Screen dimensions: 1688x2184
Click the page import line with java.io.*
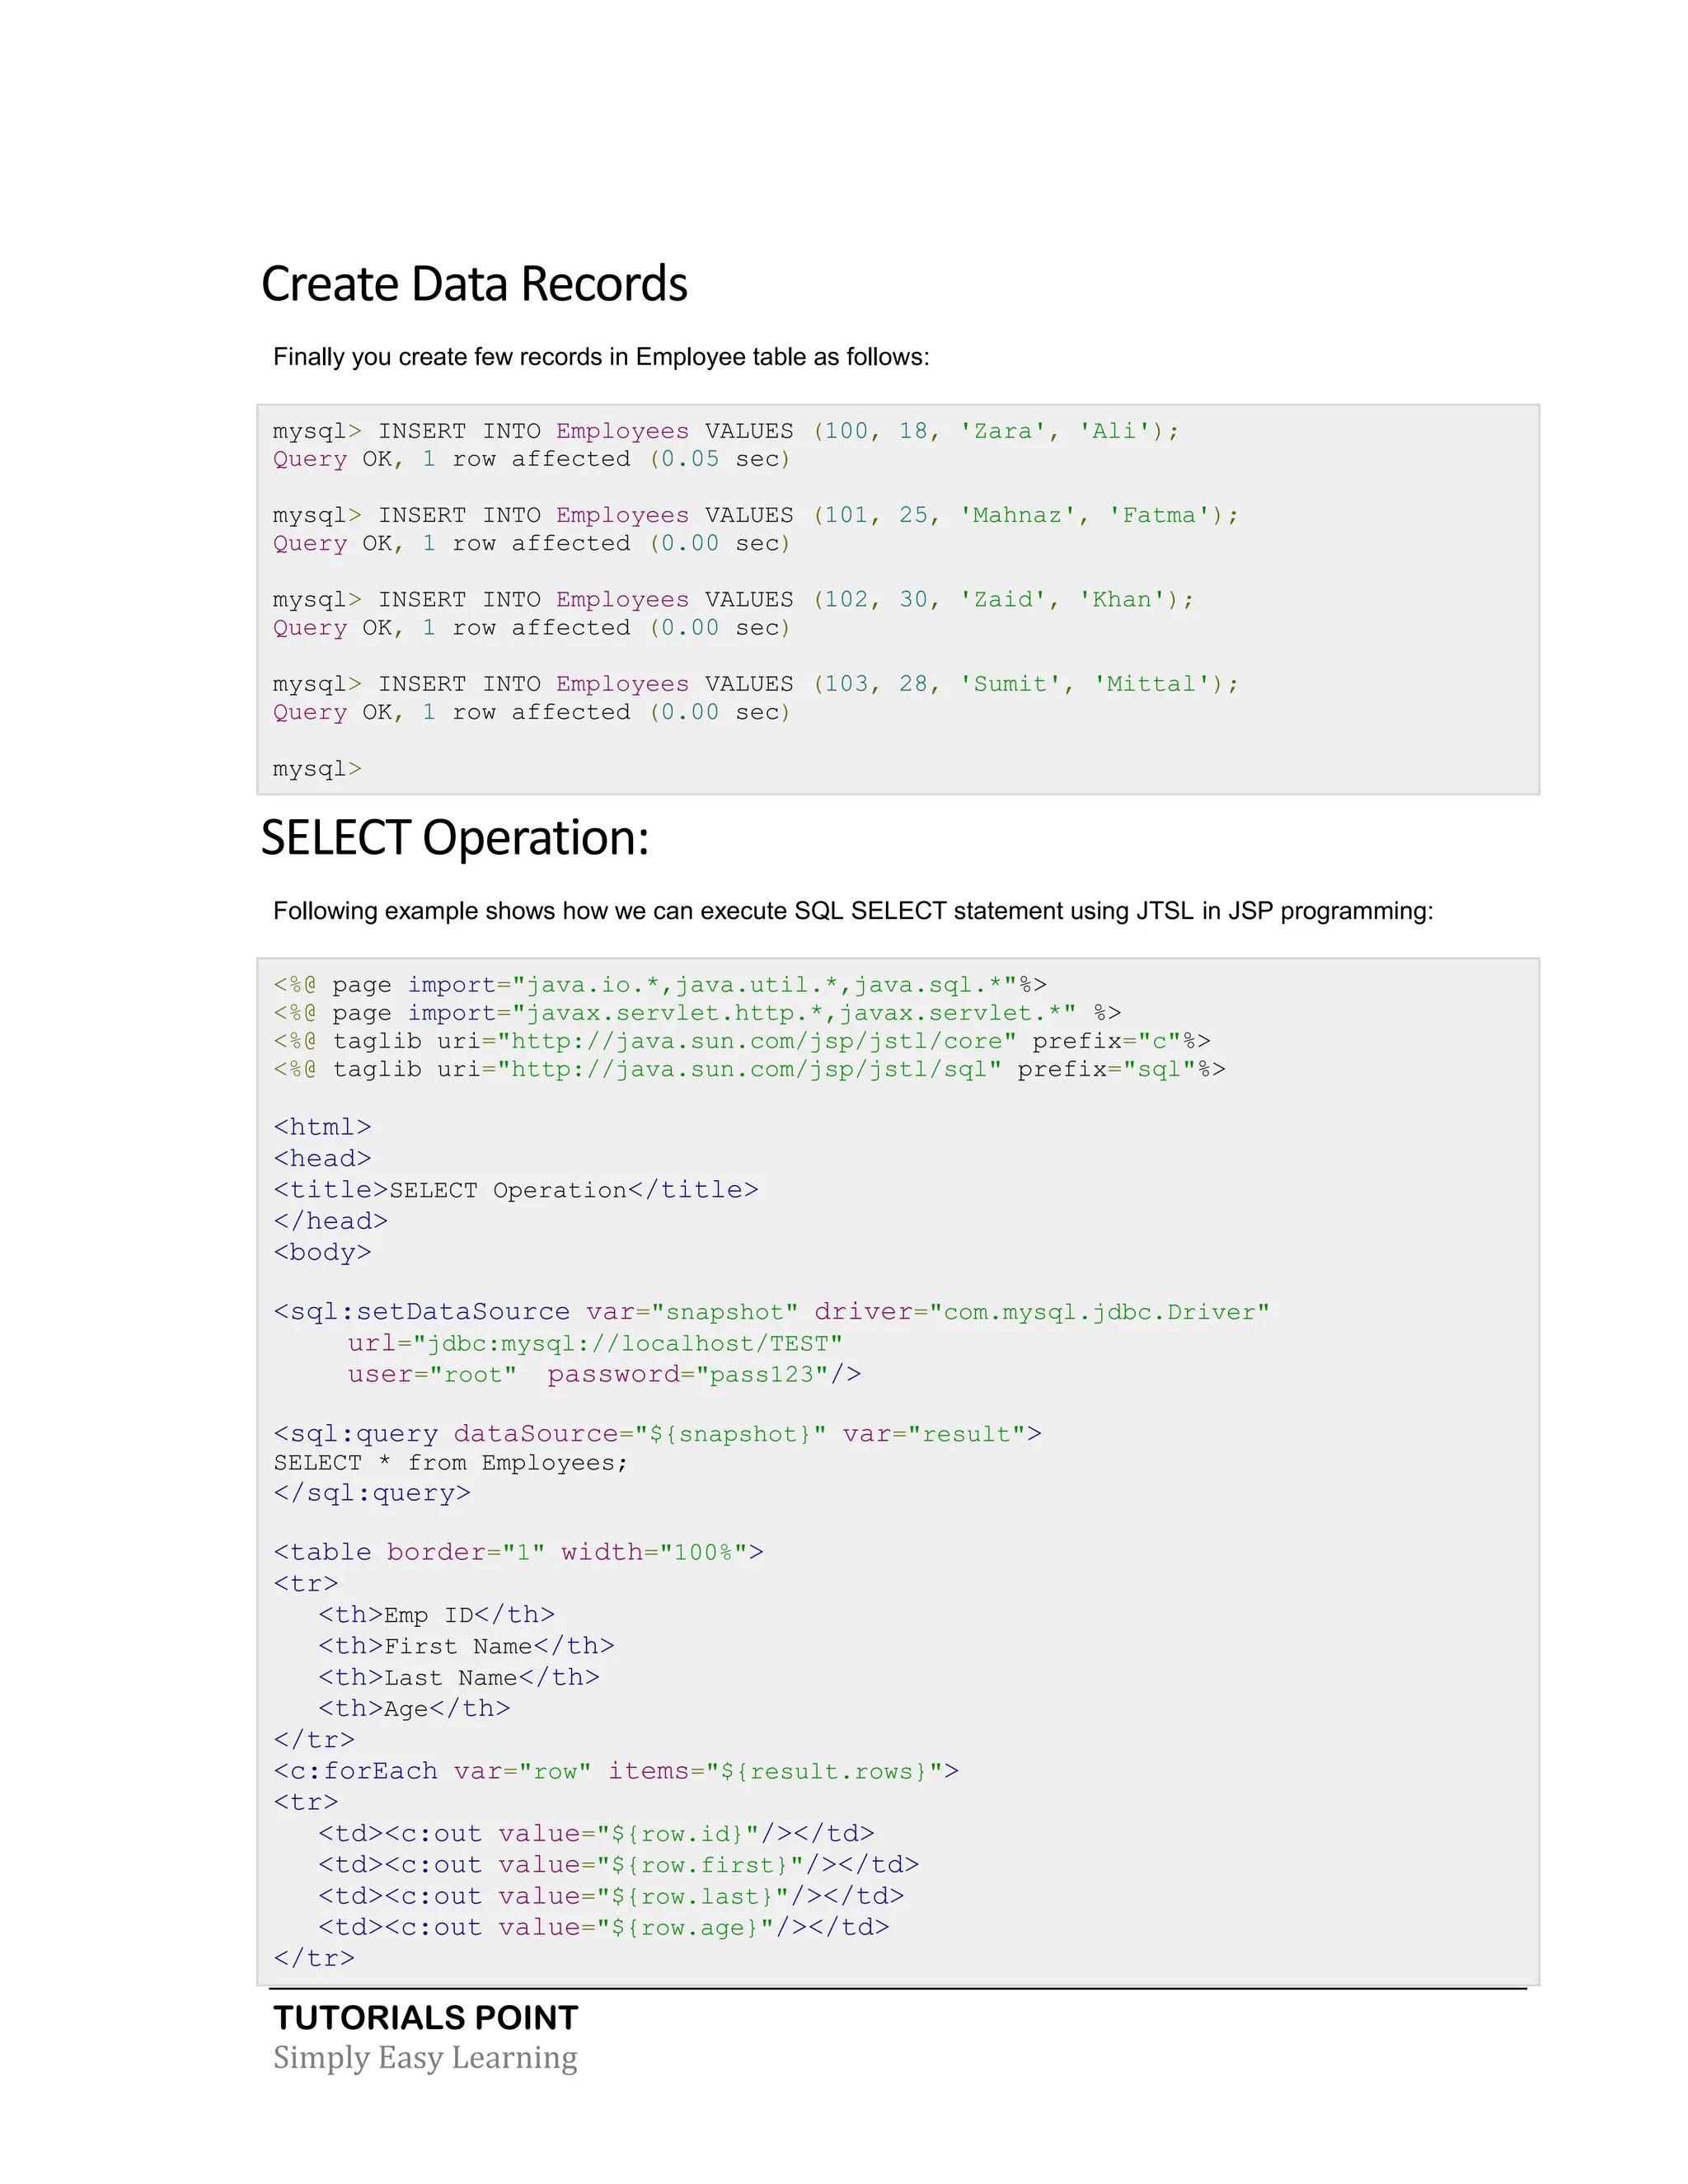click(660, 985)
